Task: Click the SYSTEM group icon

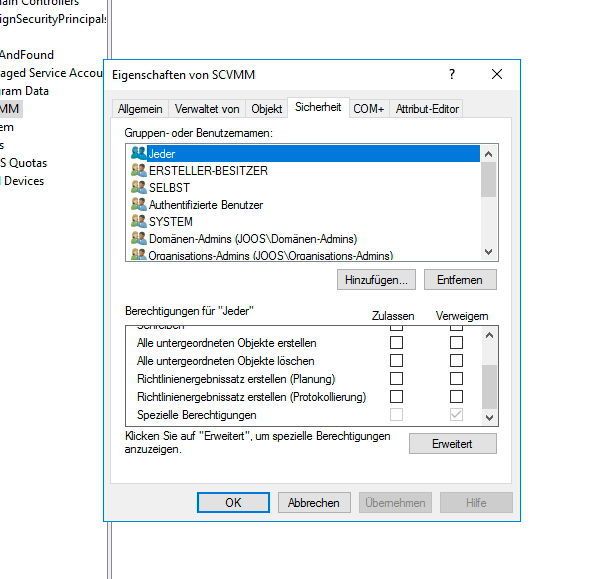Action: (139, 221)
